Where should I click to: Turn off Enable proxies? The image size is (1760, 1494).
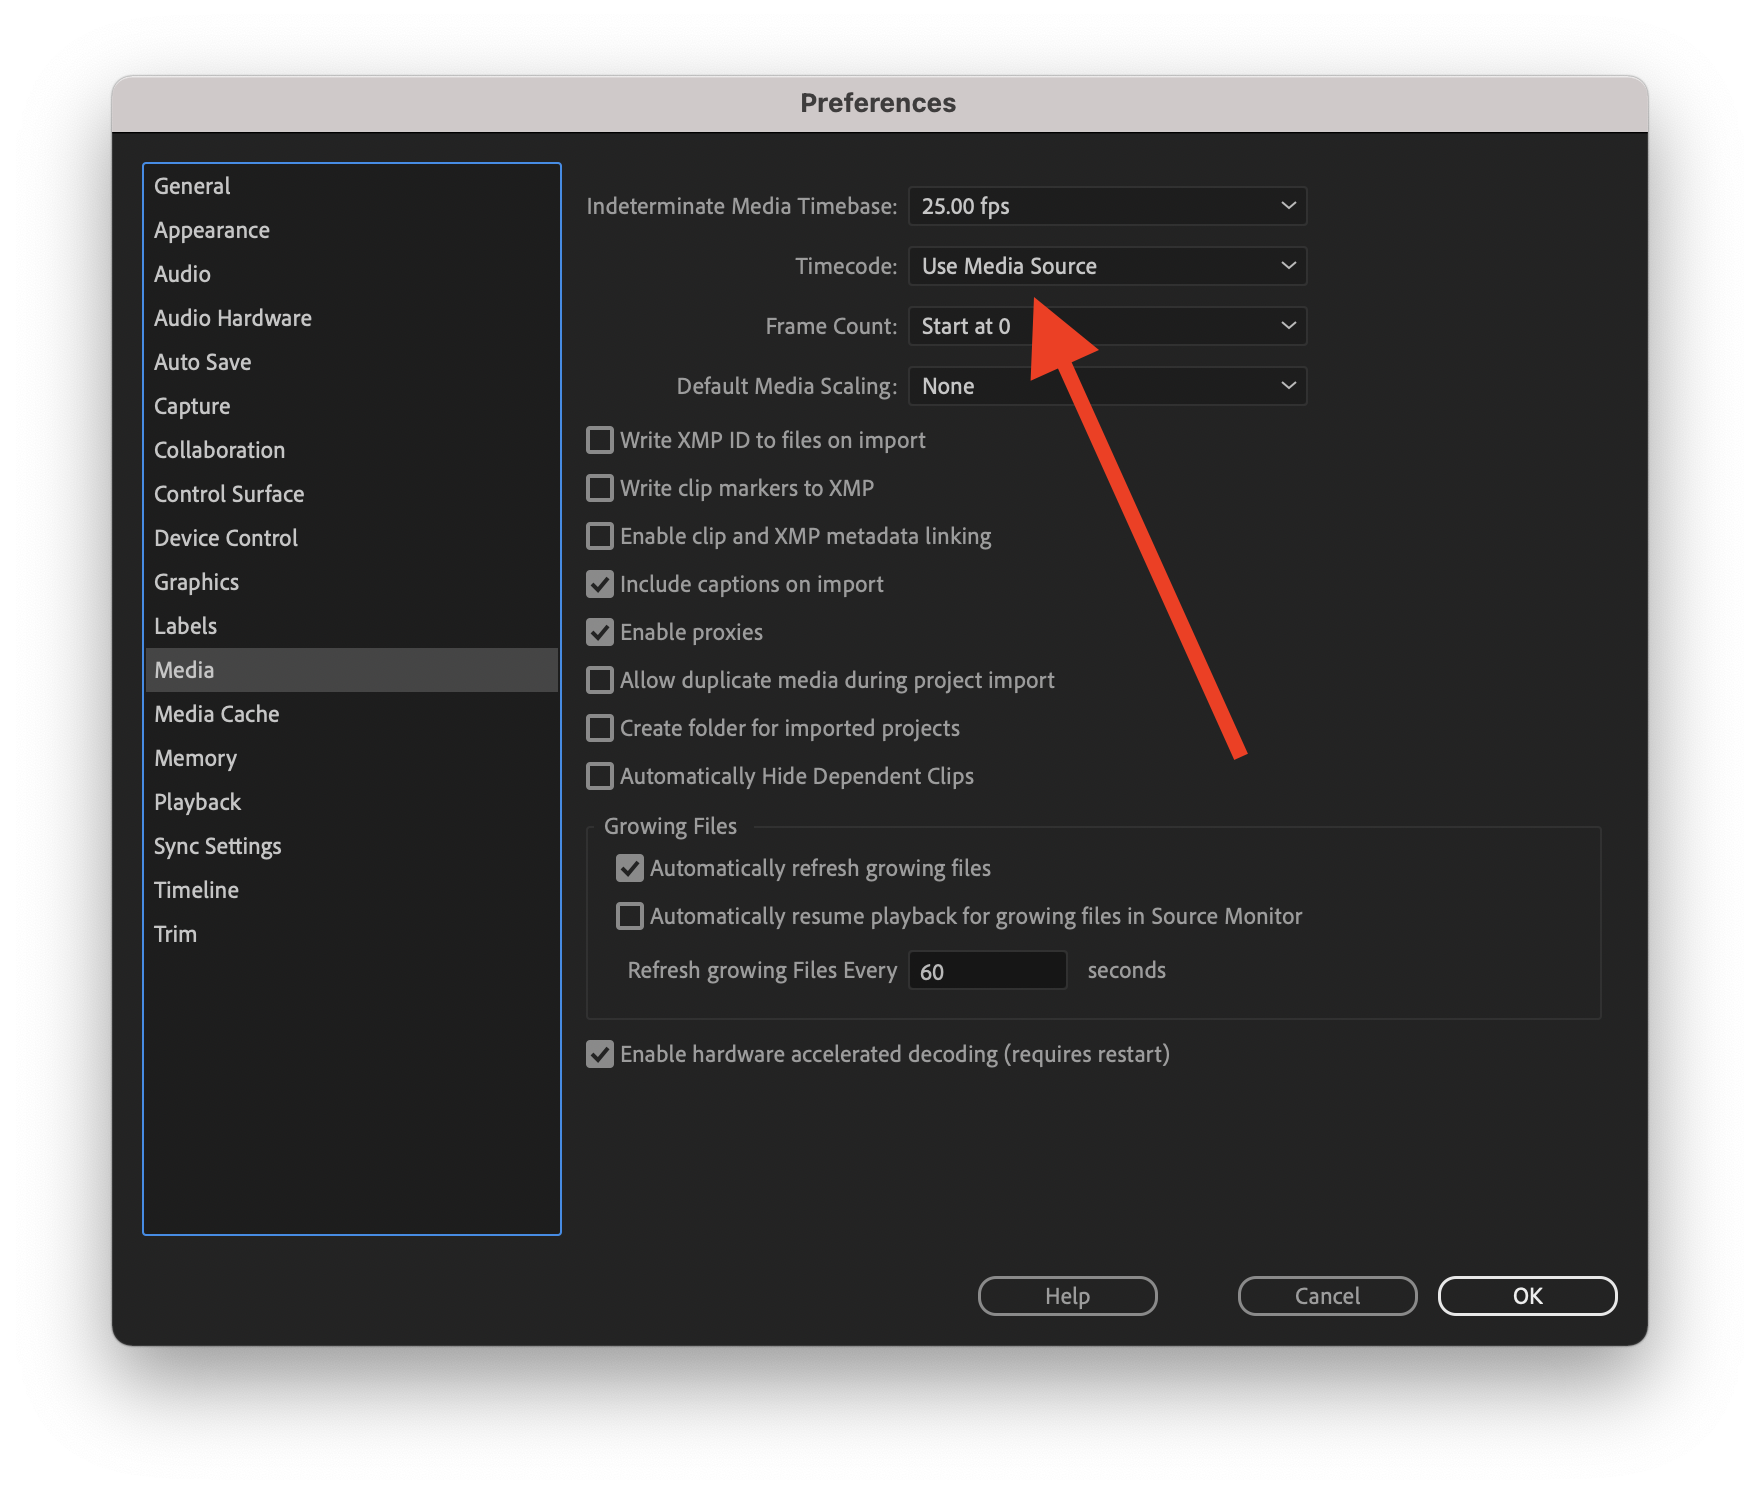(x=599, y=631)
